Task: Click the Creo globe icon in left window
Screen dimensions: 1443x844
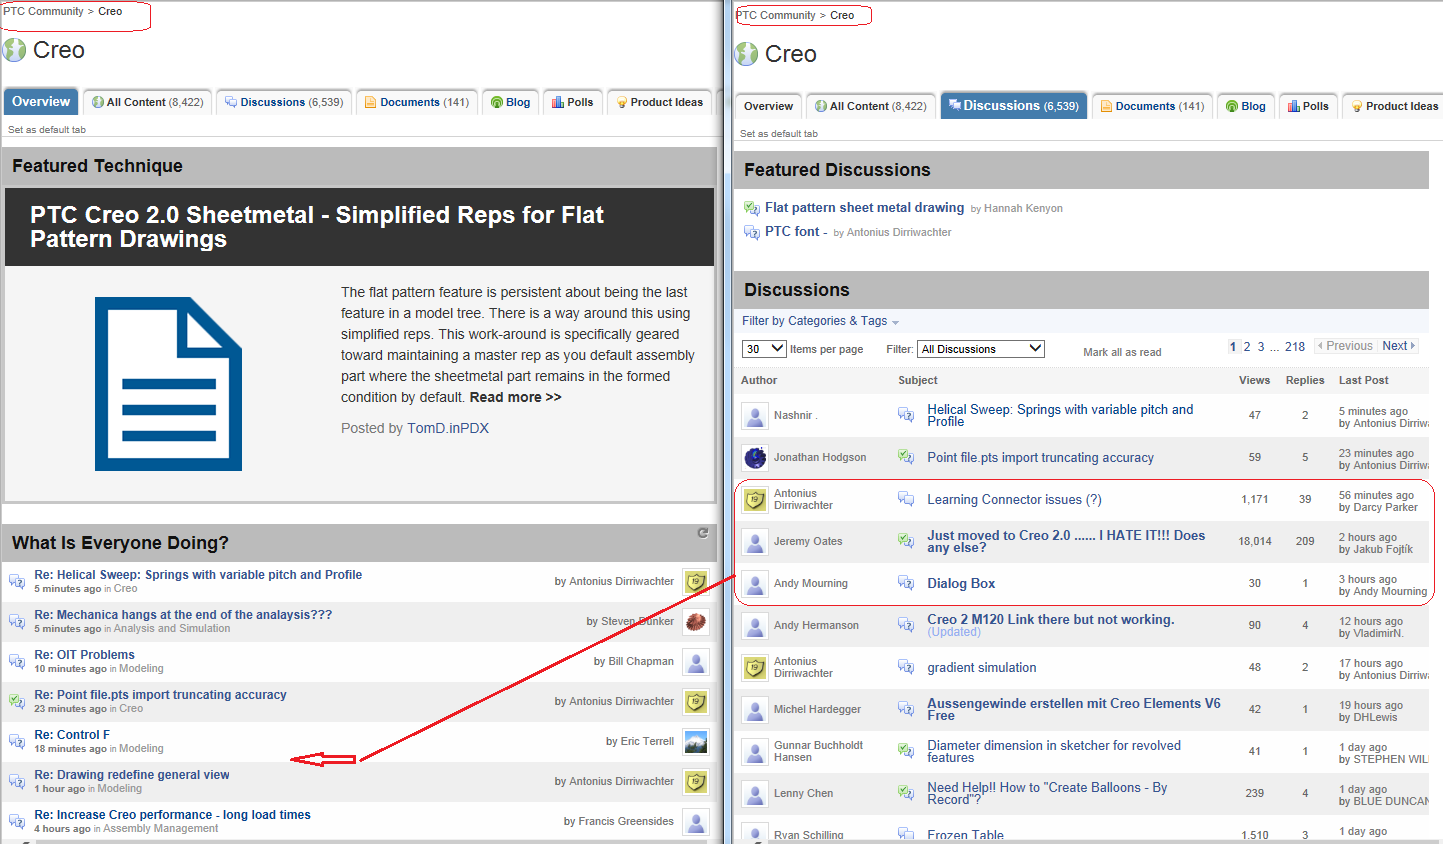Action: [14, 50]
